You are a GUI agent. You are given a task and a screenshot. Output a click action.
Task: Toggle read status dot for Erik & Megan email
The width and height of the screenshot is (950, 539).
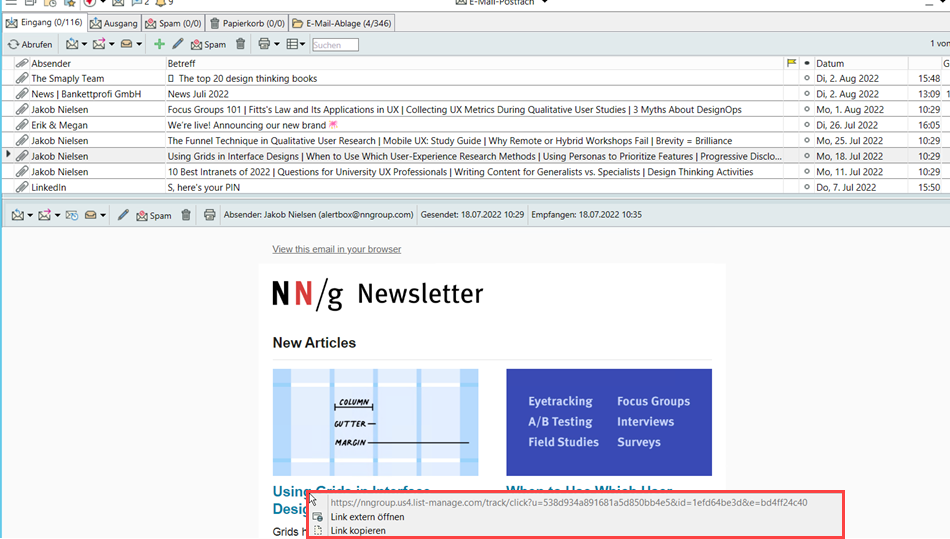[806, 125]
